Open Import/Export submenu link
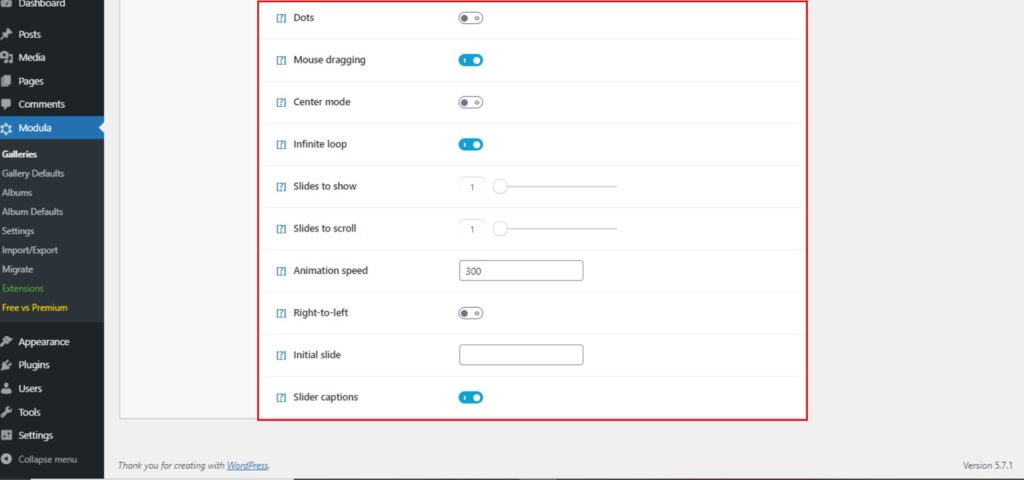This screenshot has height=480, width=1024. (29, 250)
